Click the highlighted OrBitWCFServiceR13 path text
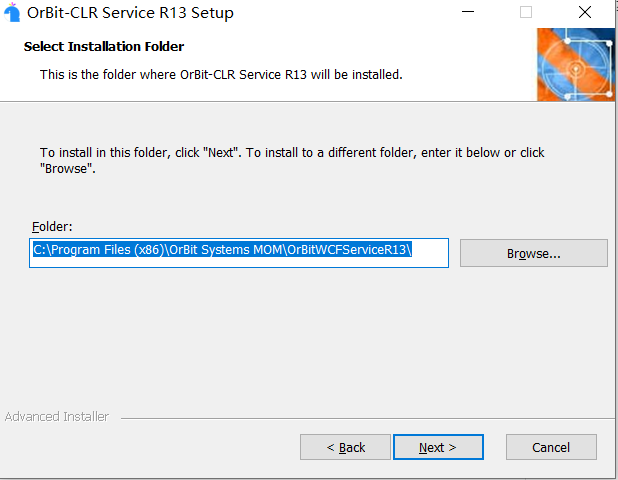The image size is (618, 480). (349, 249)
